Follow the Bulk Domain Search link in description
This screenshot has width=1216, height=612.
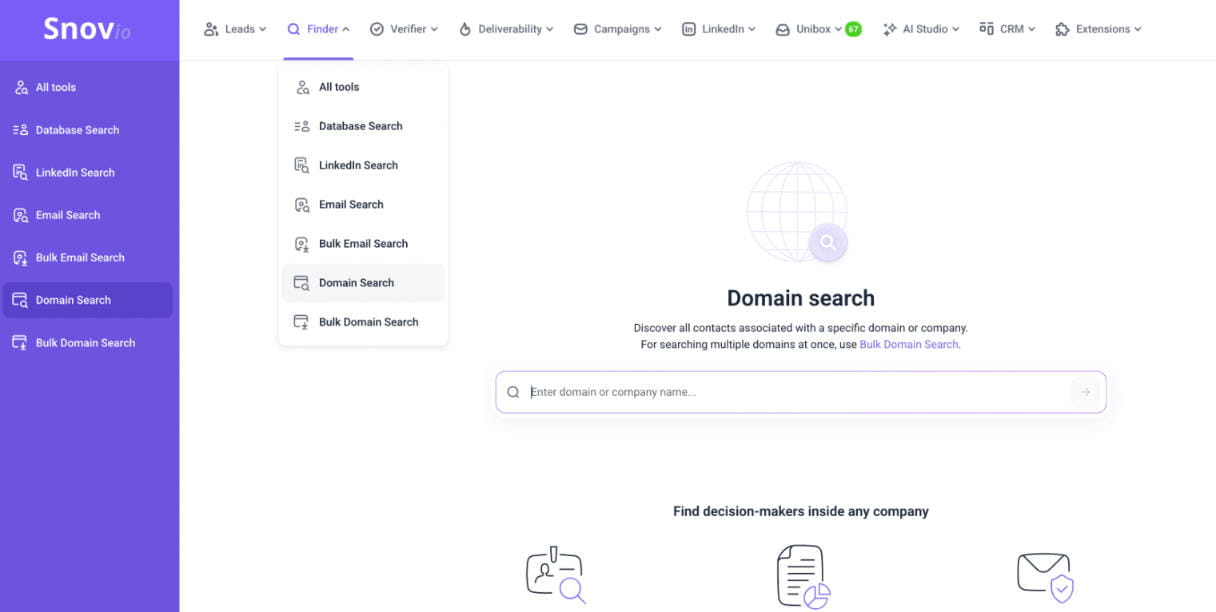tap(909, 345)
